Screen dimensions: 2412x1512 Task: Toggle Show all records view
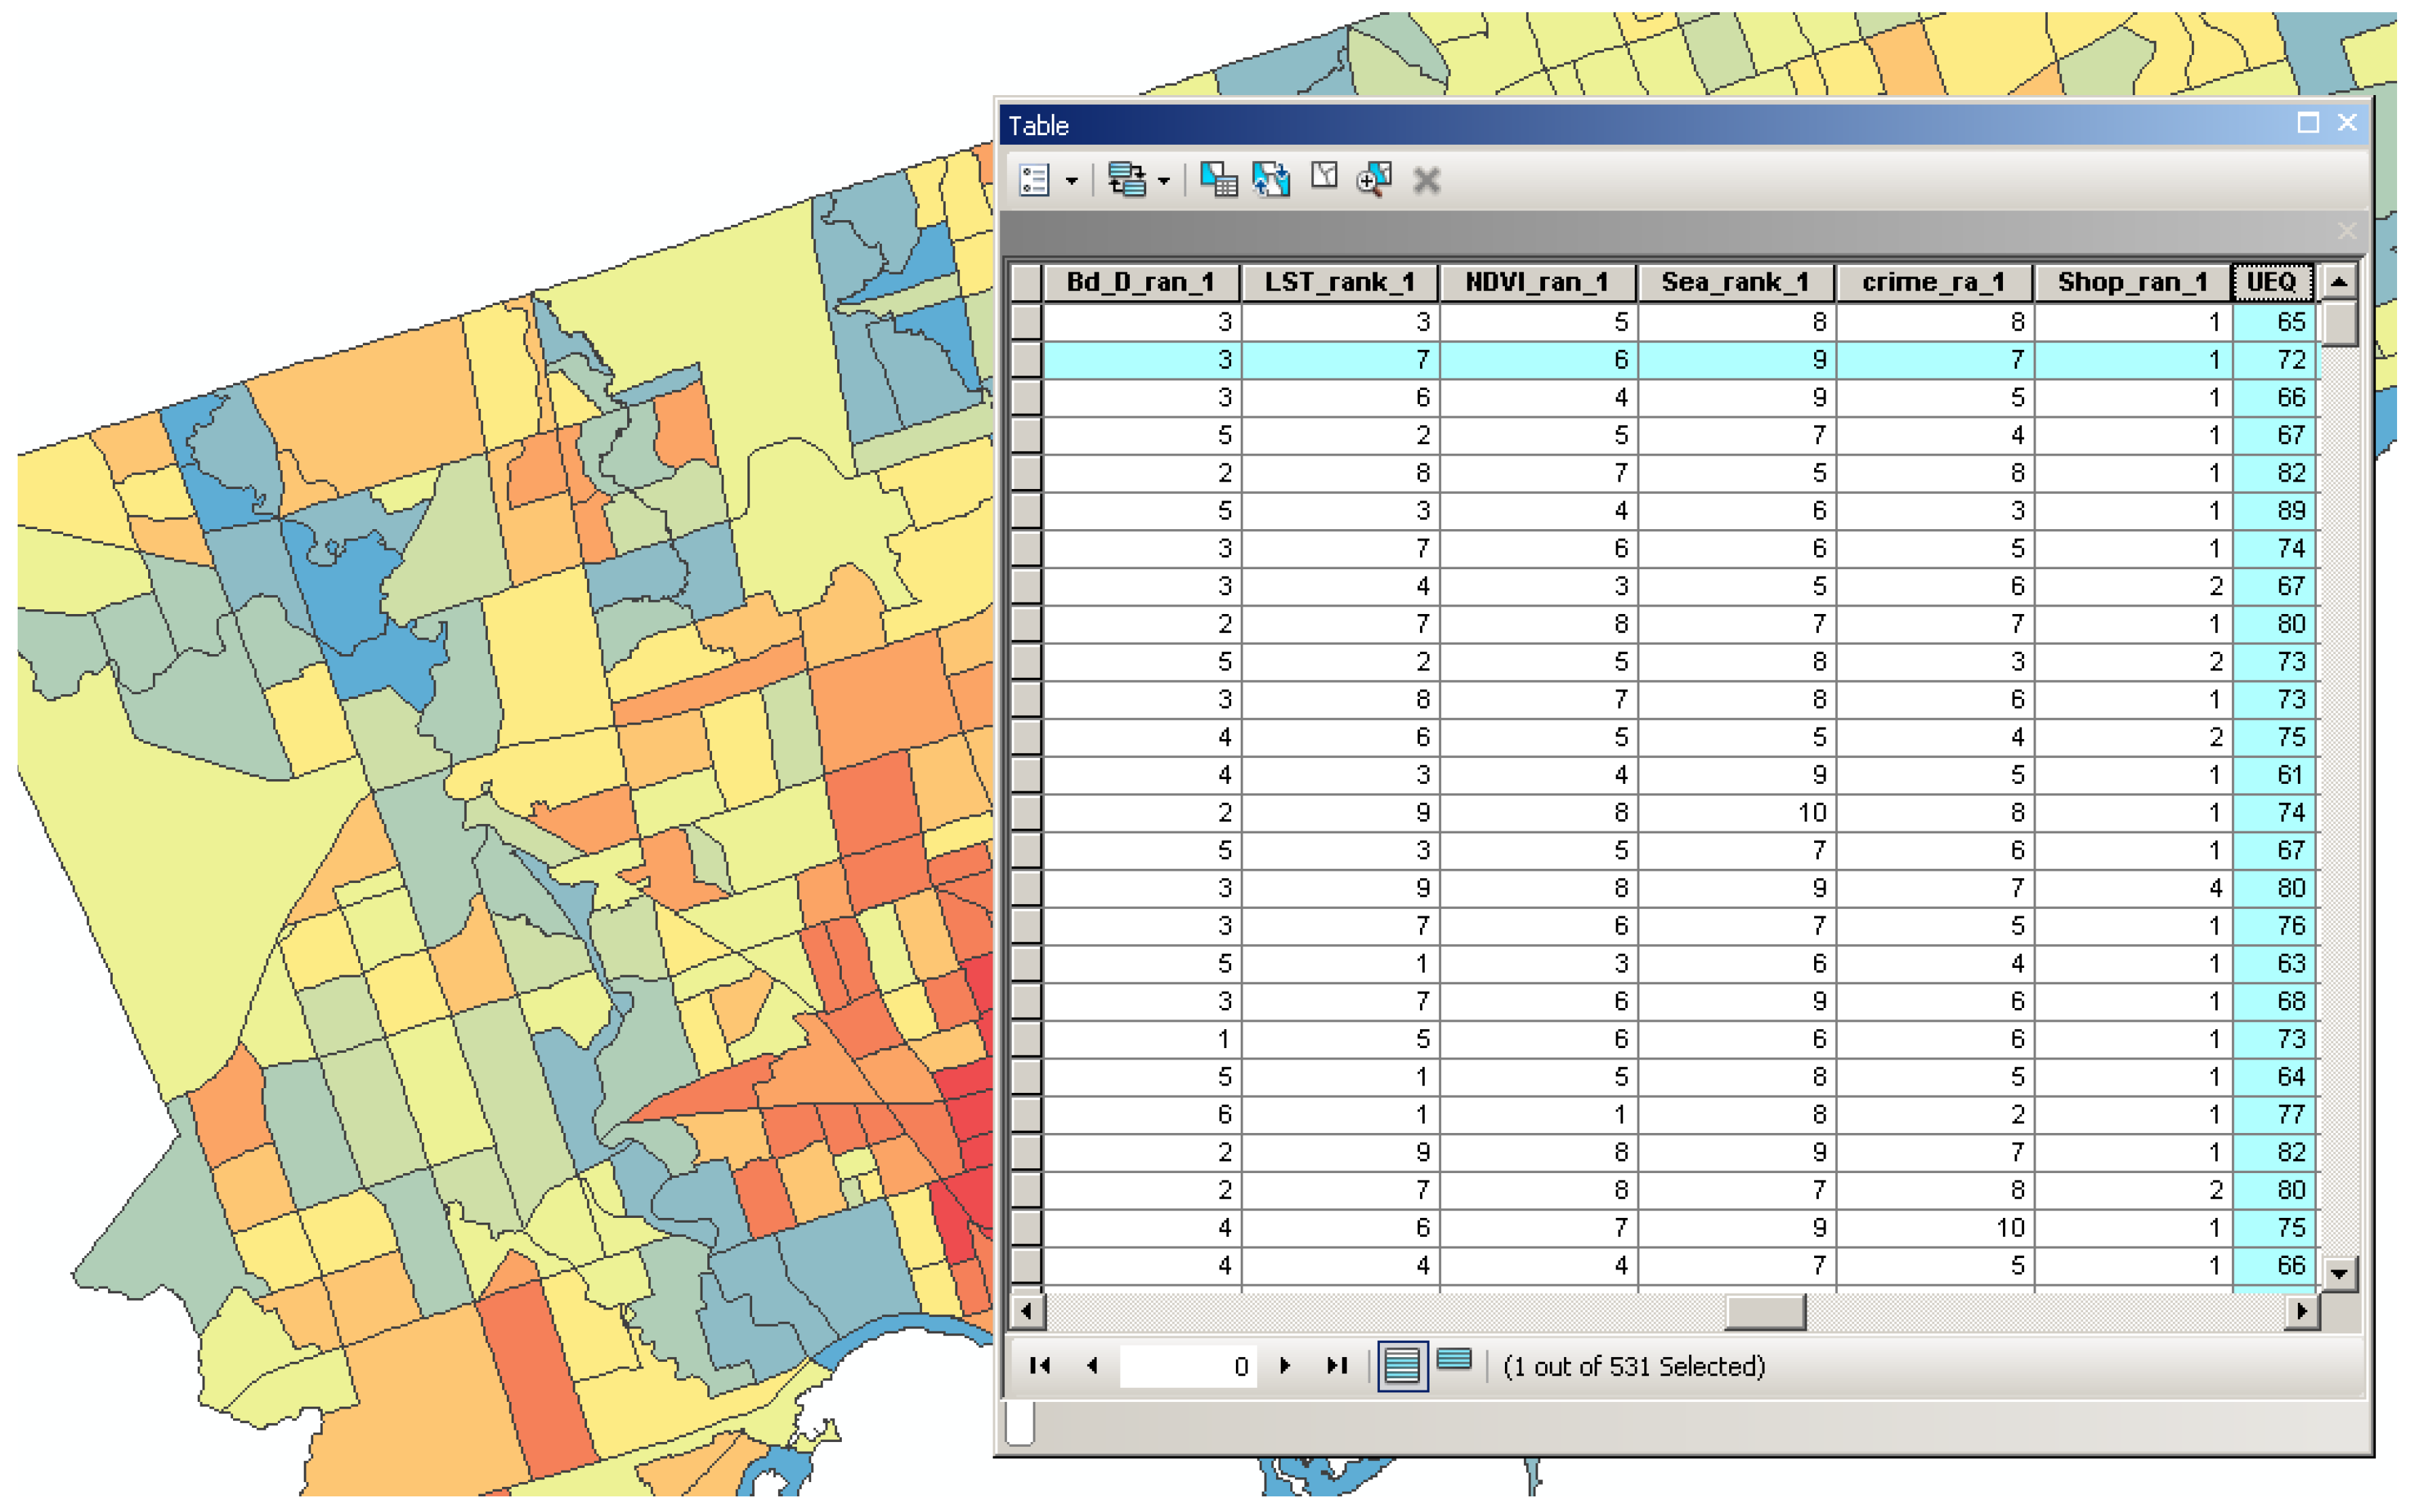tap(1402, 1366)
